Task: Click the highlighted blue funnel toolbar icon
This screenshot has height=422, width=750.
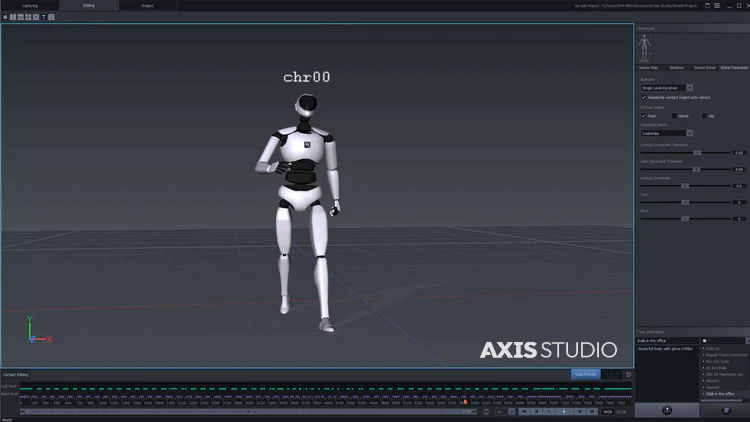Action: [44, 17]
